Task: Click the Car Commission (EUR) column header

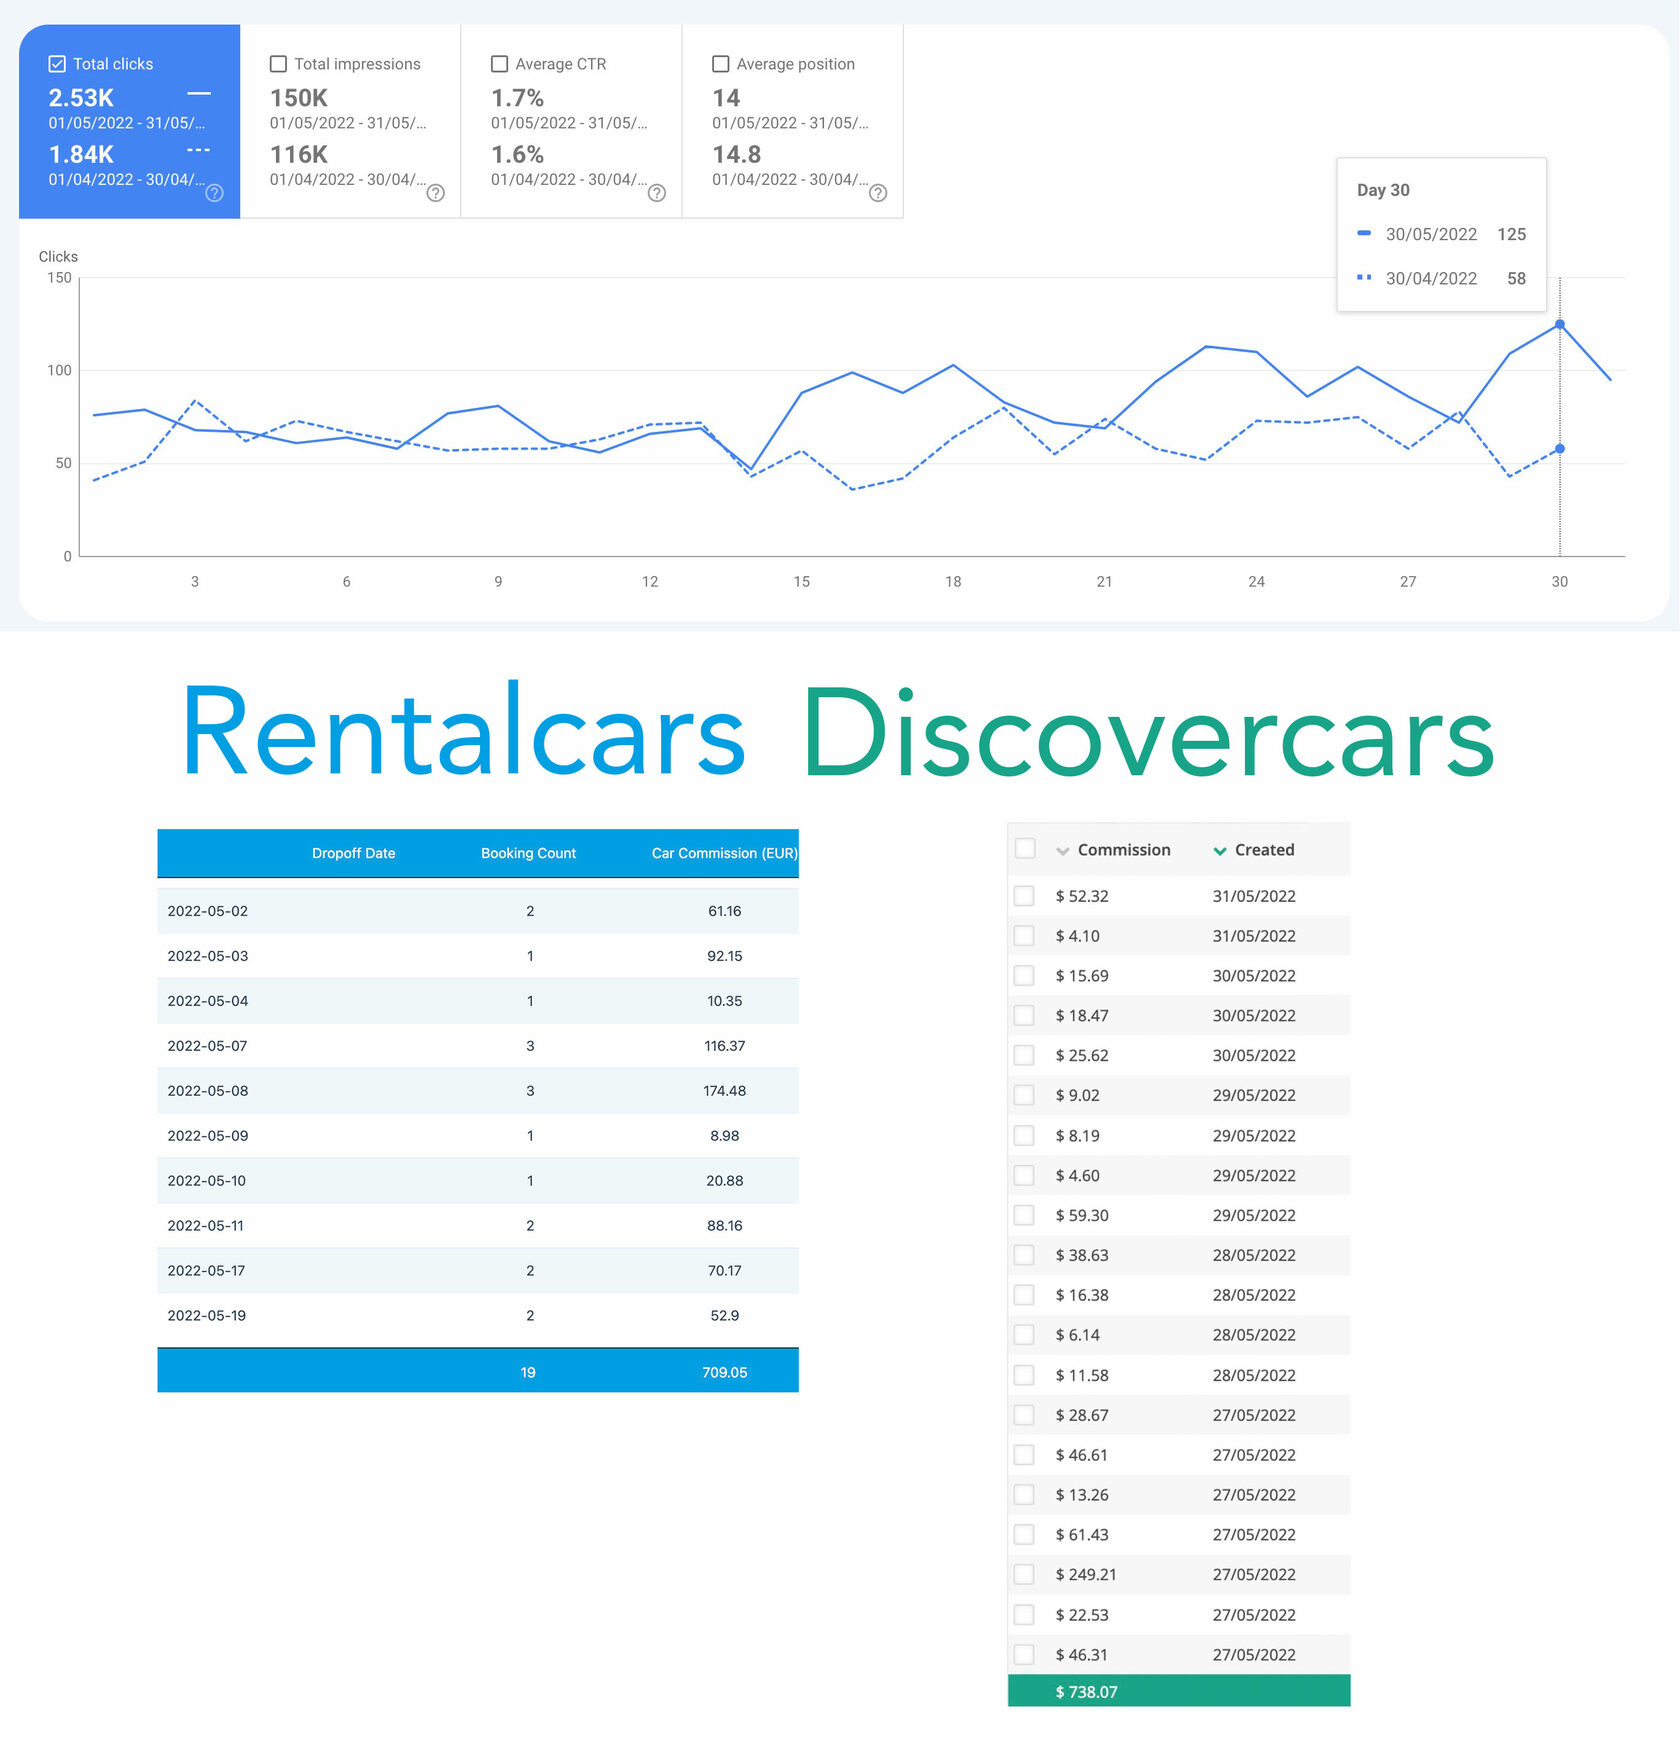Action: tap(724, 853)
